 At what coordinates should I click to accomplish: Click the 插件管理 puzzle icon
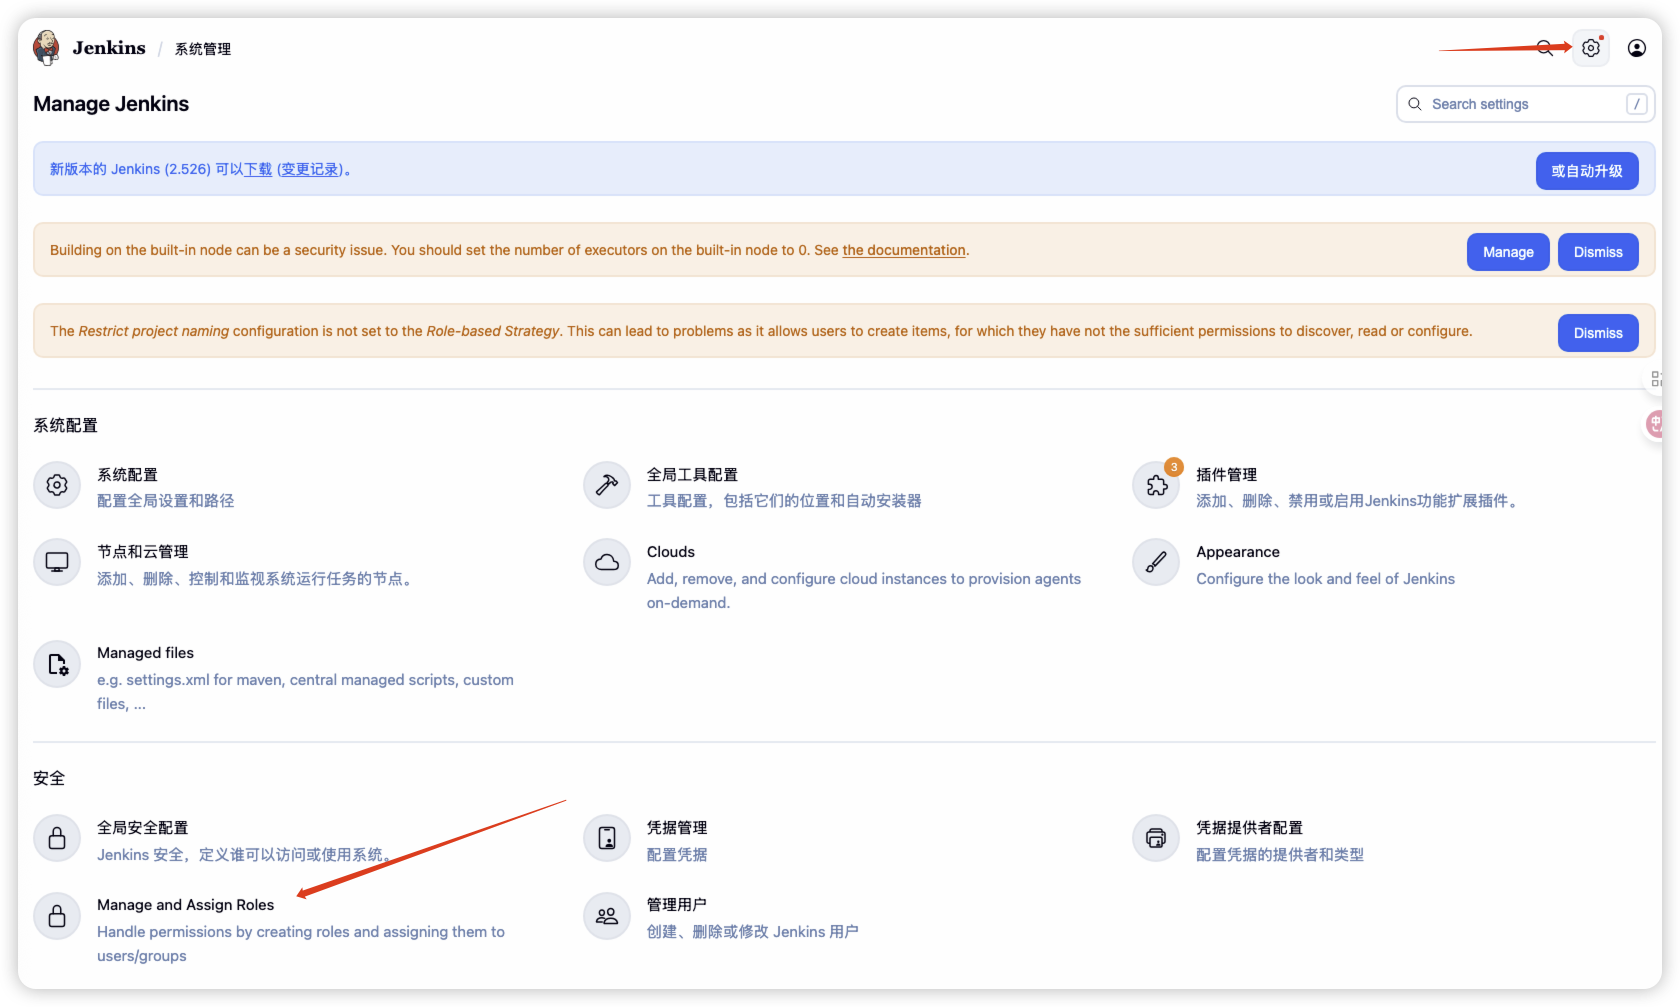1156,485
